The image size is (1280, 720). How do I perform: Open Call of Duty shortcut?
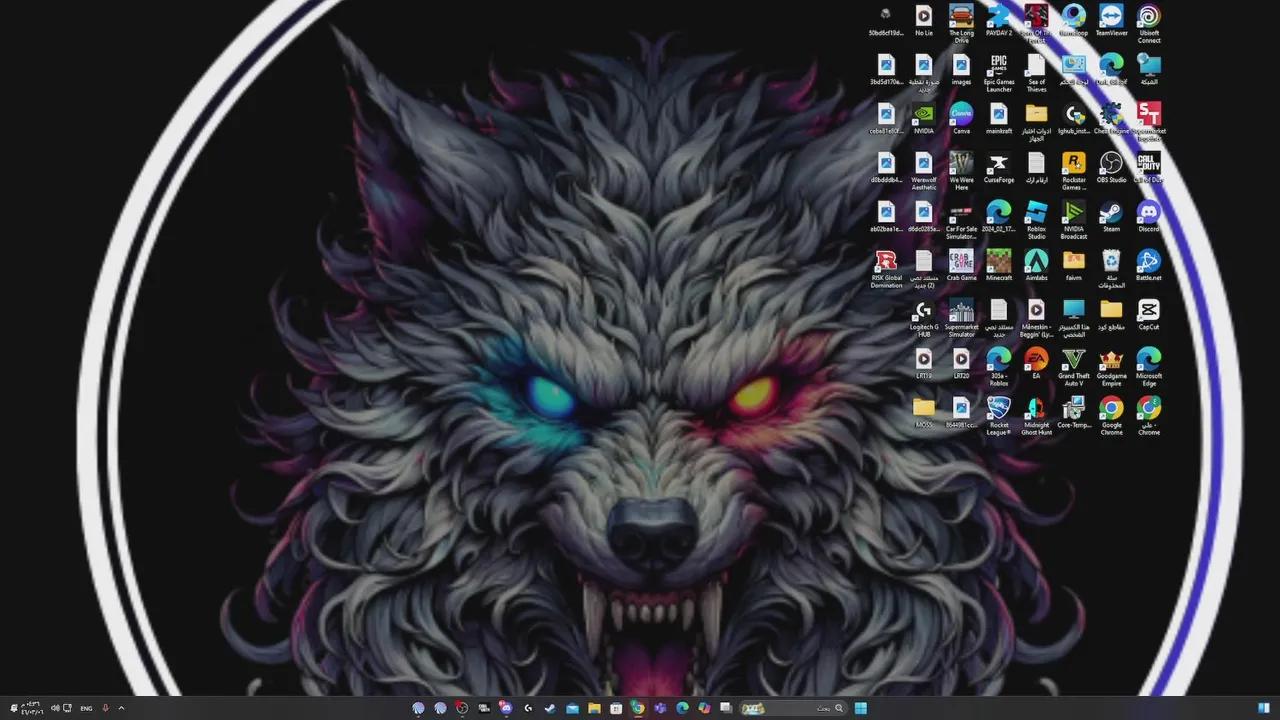coord(1149,167)
